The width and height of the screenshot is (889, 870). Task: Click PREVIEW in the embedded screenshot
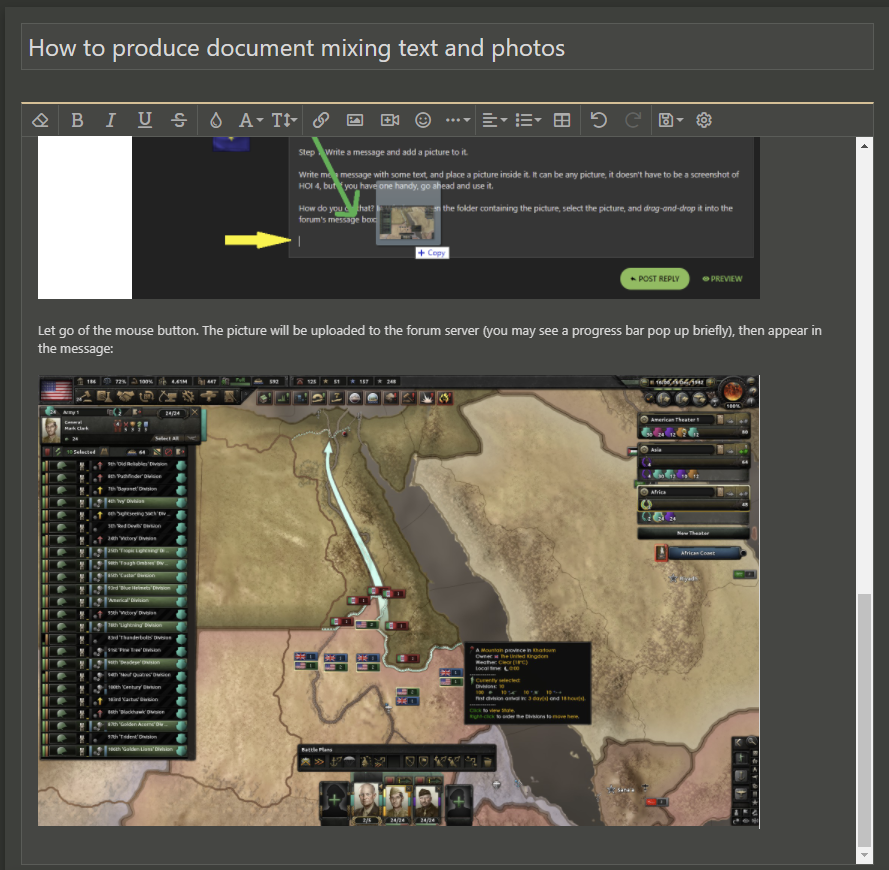pyautogui.click(x=722, y=279)
